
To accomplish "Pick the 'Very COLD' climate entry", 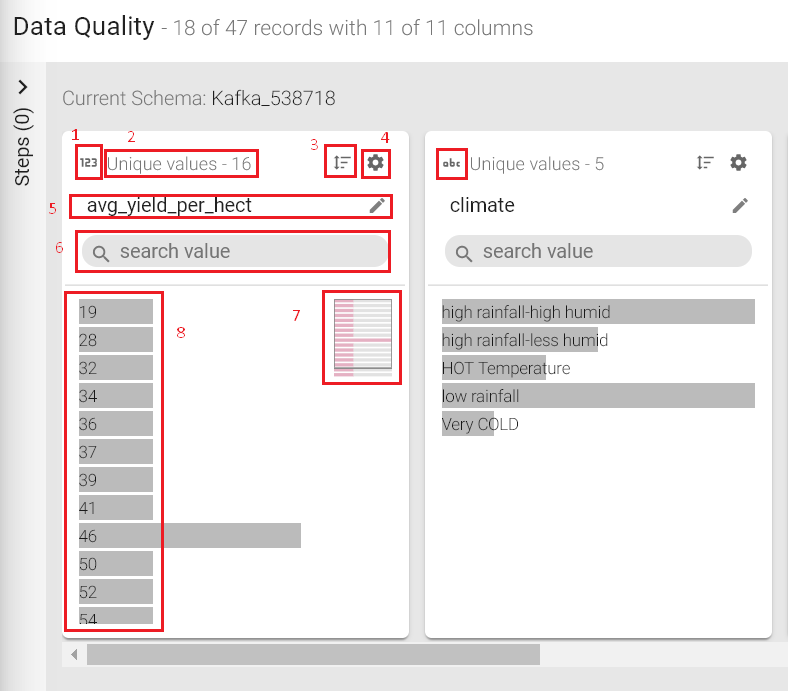I will coord(480,424).
